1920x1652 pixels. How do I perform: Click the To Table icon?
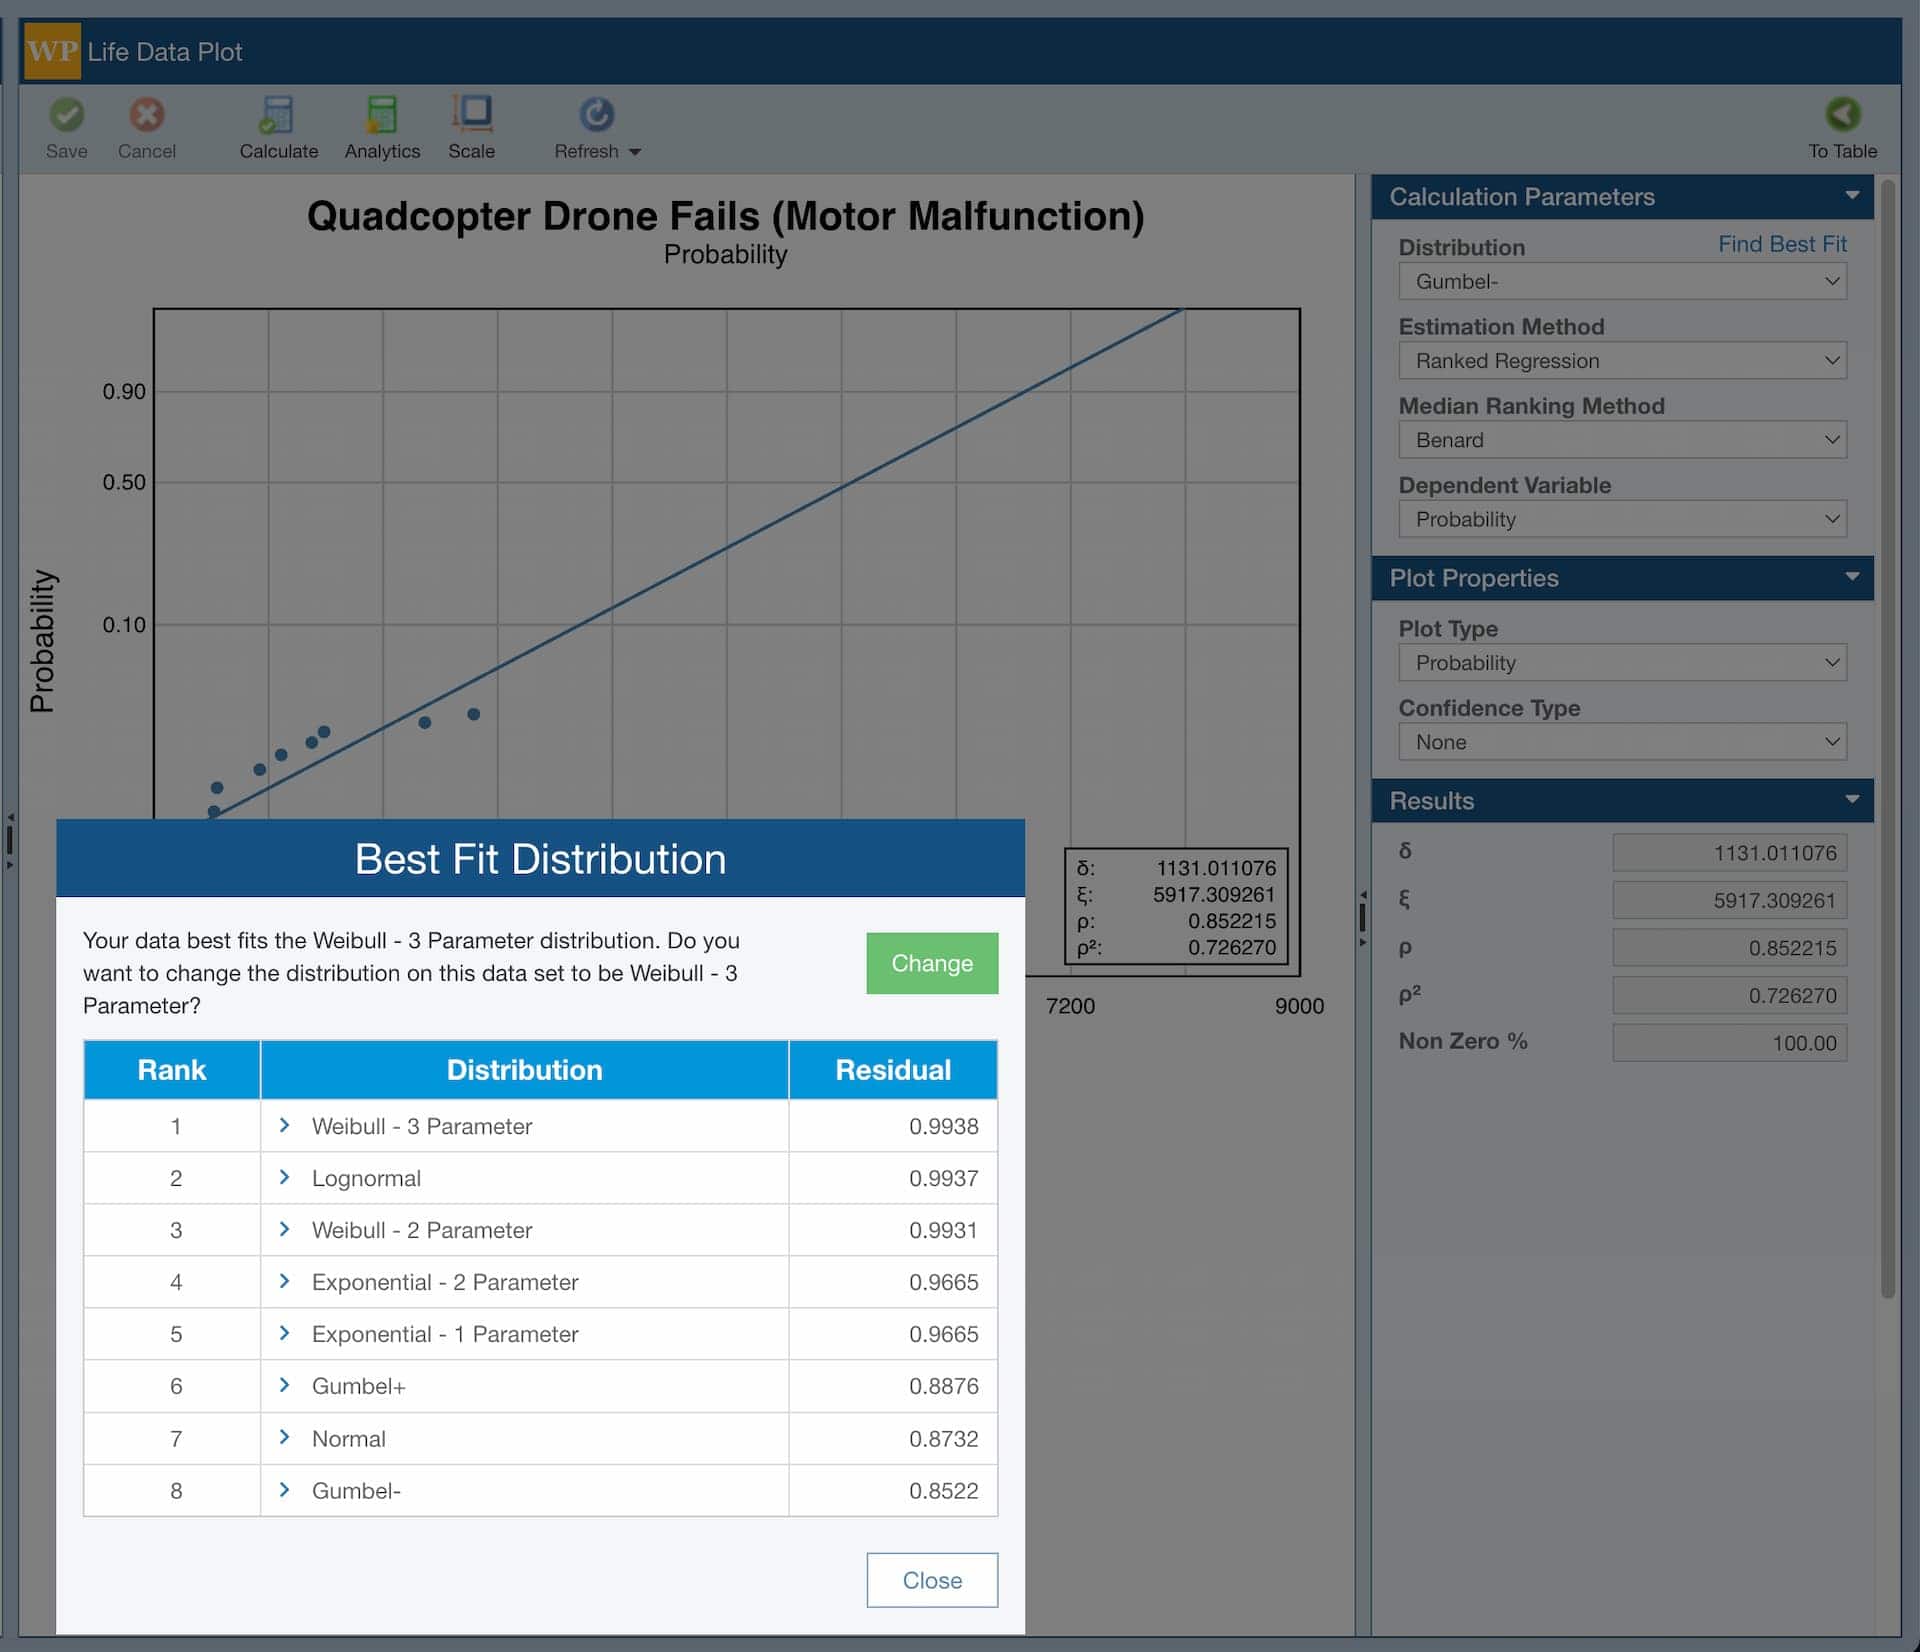tap(1843, 126)
